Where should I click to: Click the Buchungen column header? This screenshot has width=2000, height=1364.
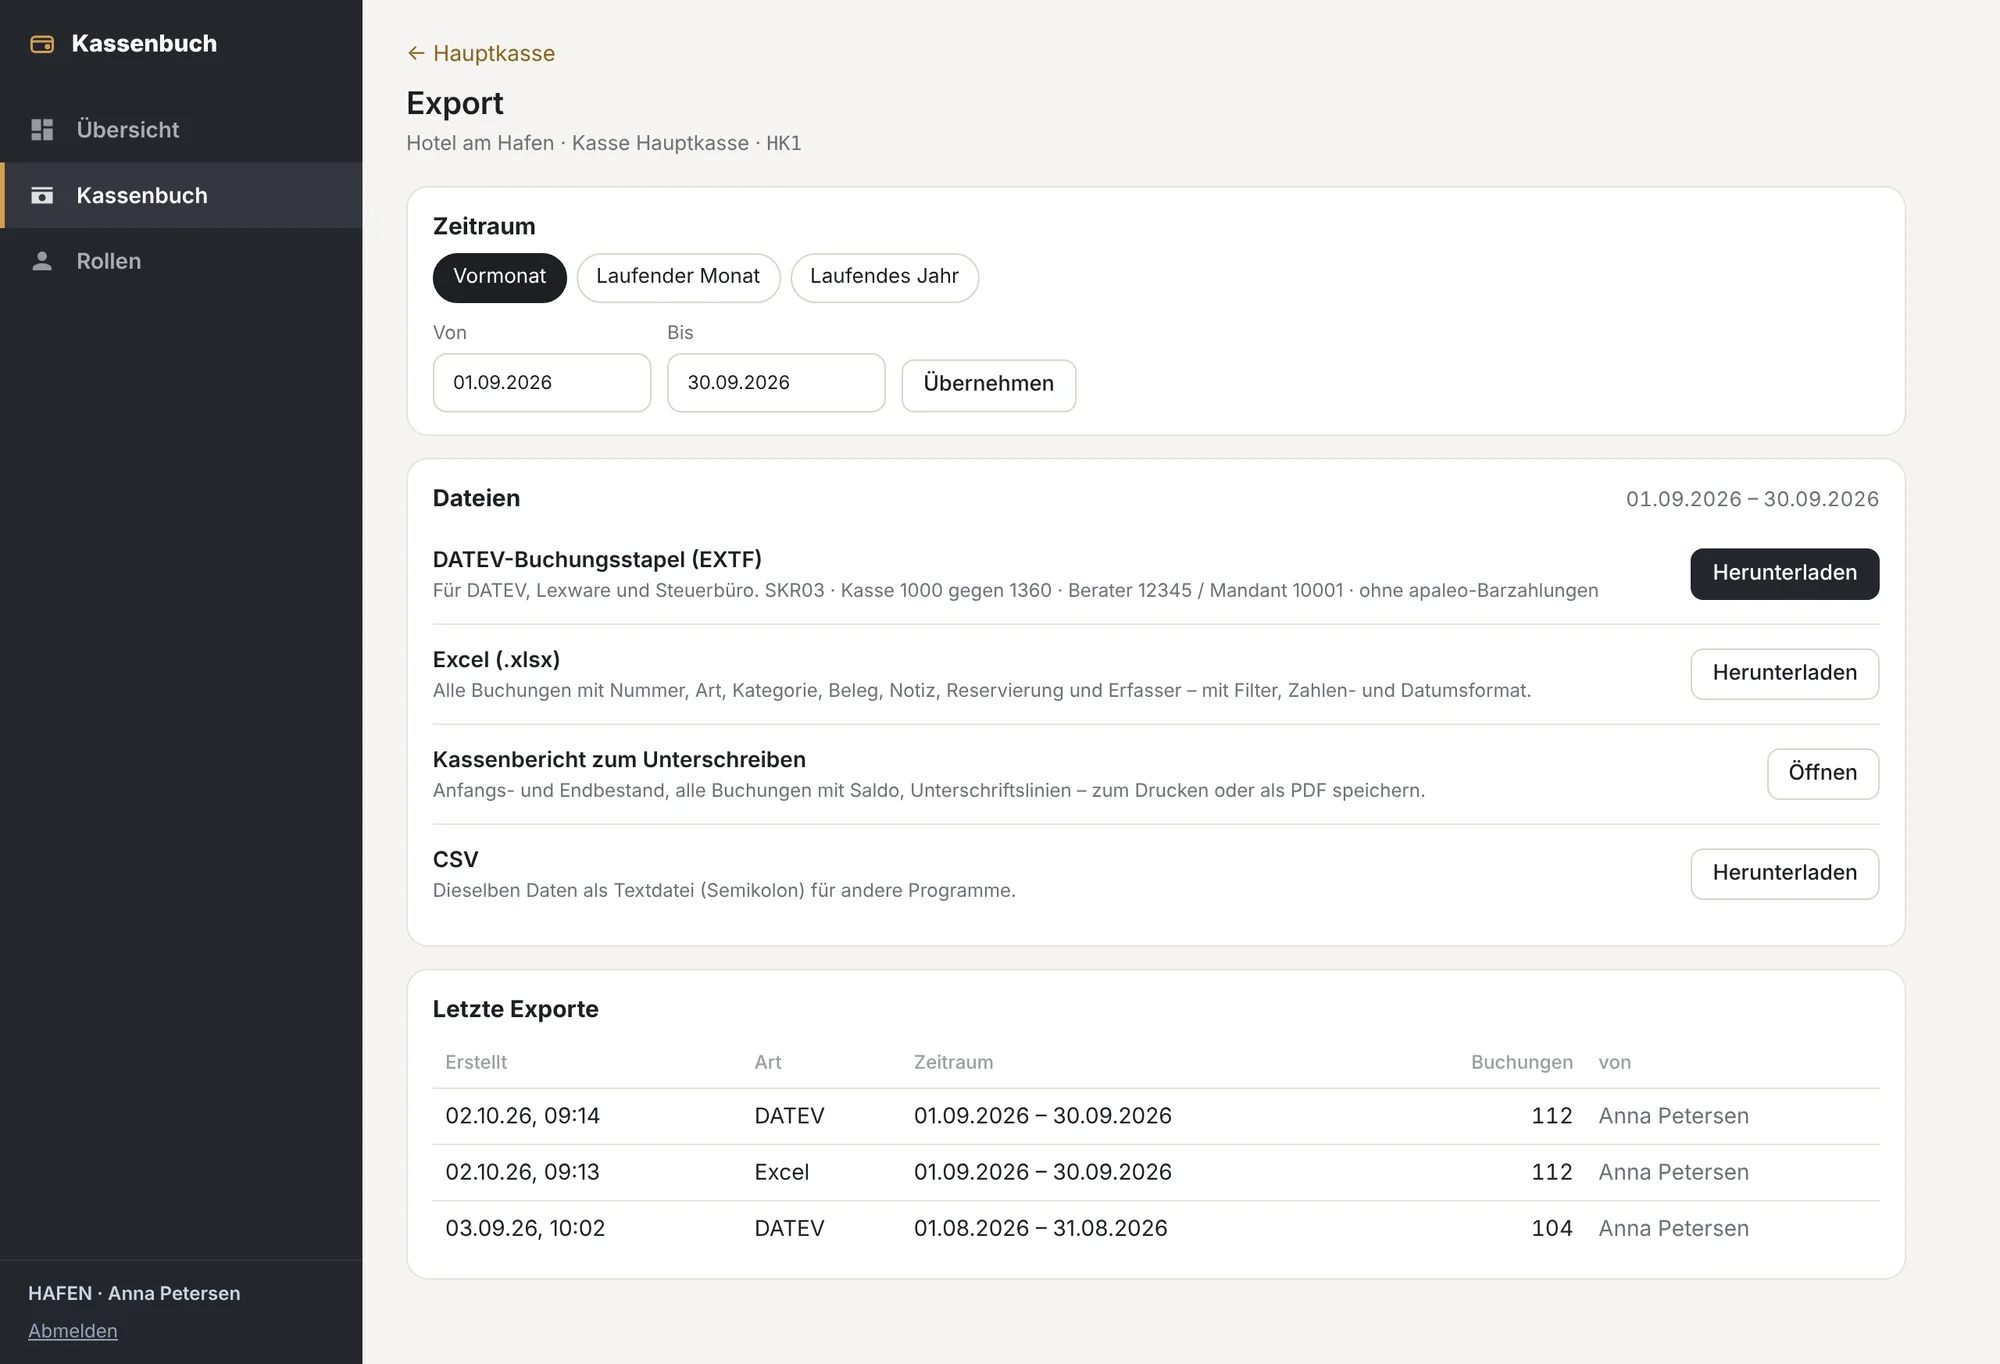click(x=1521, y=1062)
